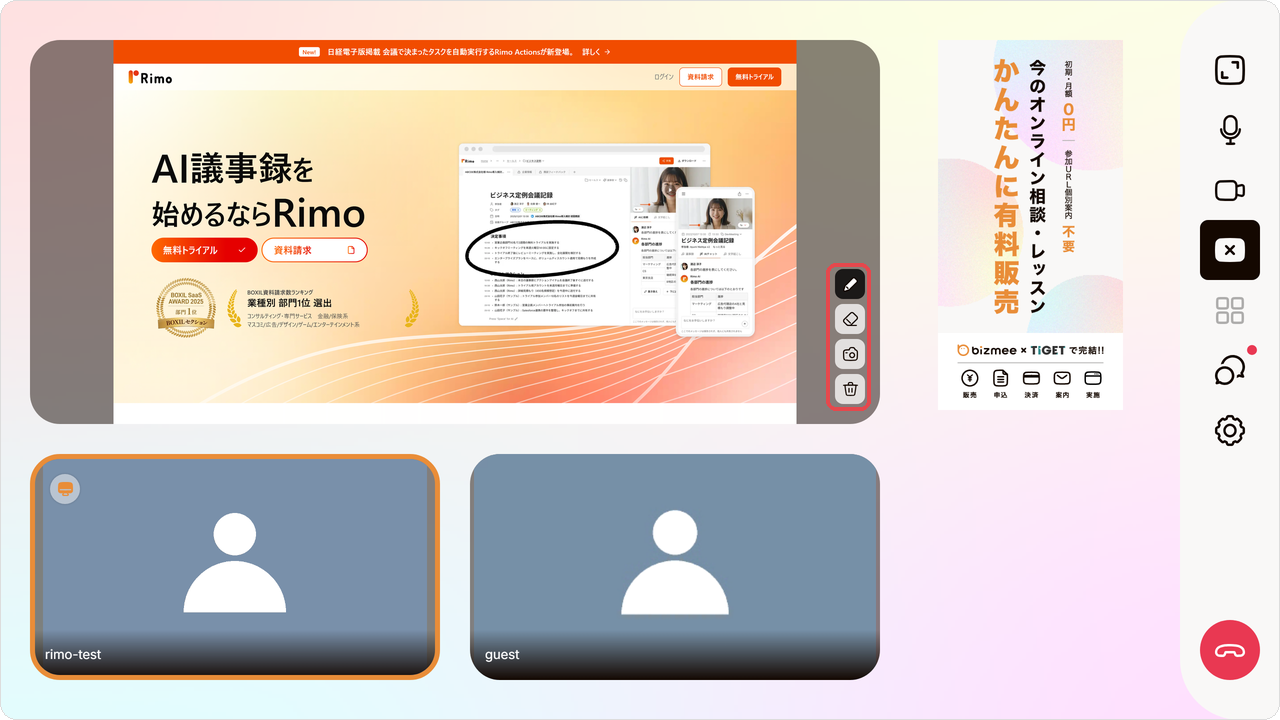Click the 詳しく → link in the top banner

point(596,52)
